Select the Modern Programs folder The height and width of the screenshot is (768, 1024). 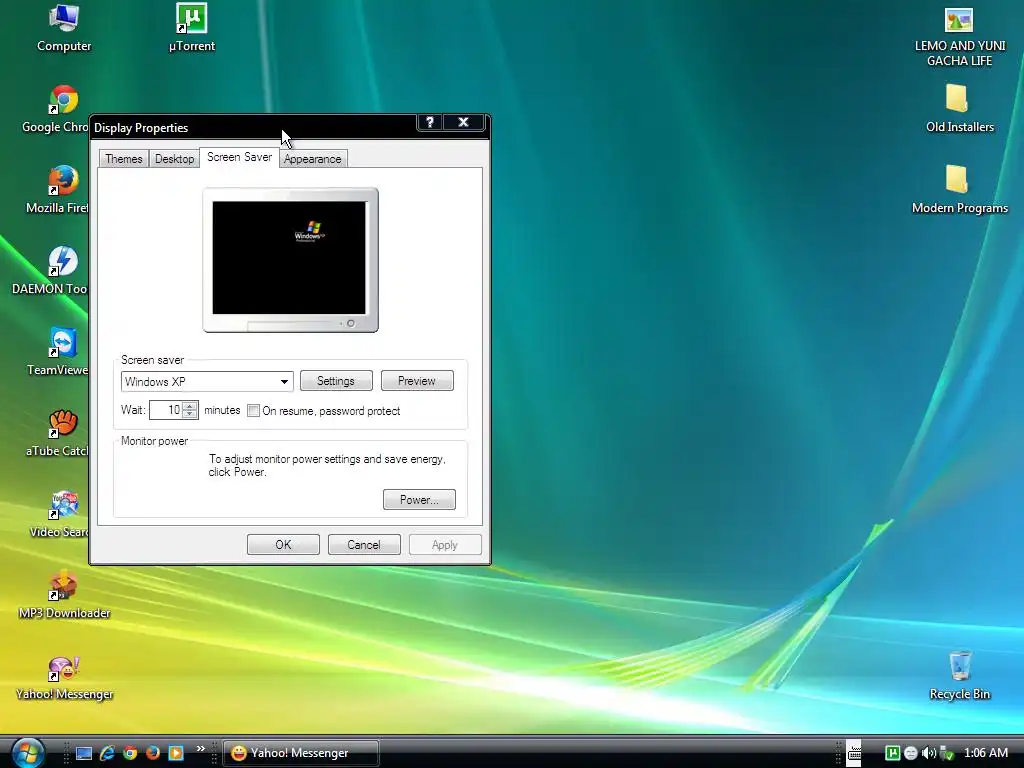(x=959, y=190)
